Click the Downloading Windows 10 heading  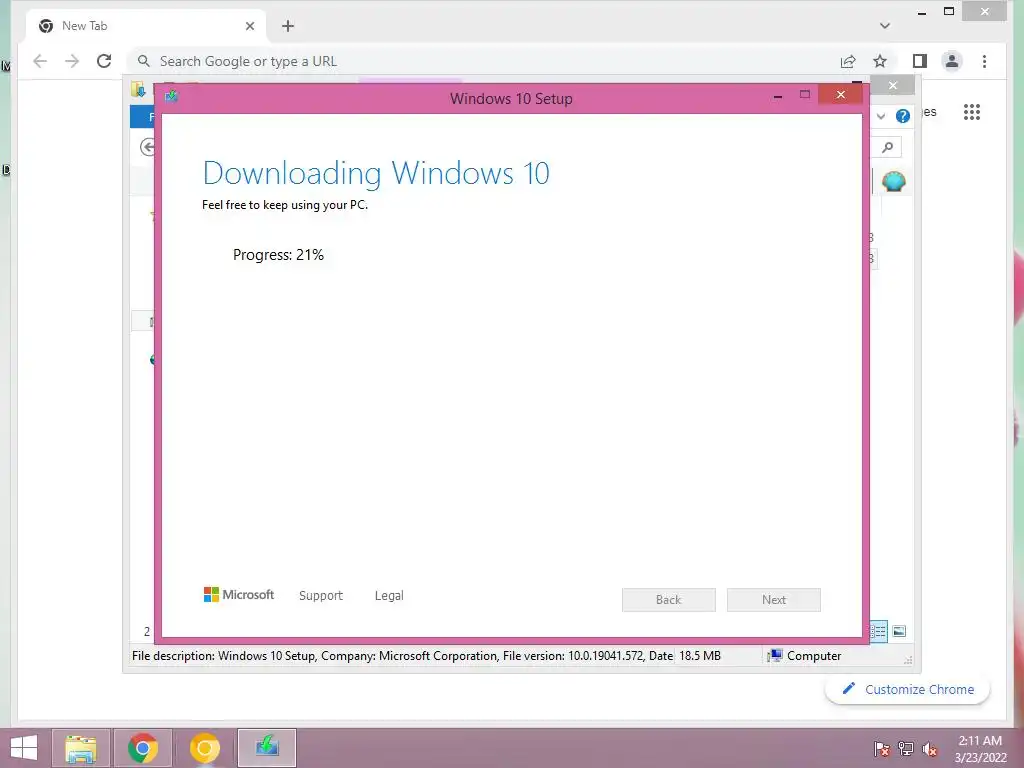point(376,173)
